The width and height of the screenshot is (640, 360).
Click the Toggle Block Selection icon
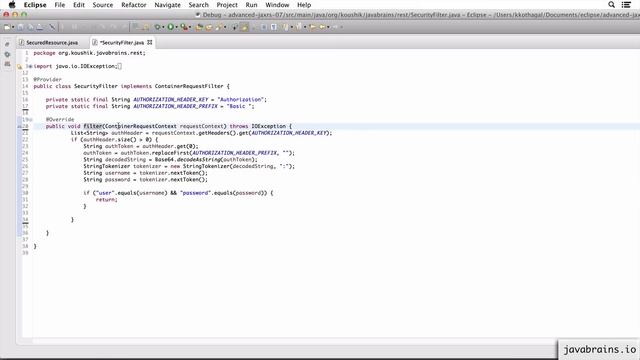pos(264,27)
